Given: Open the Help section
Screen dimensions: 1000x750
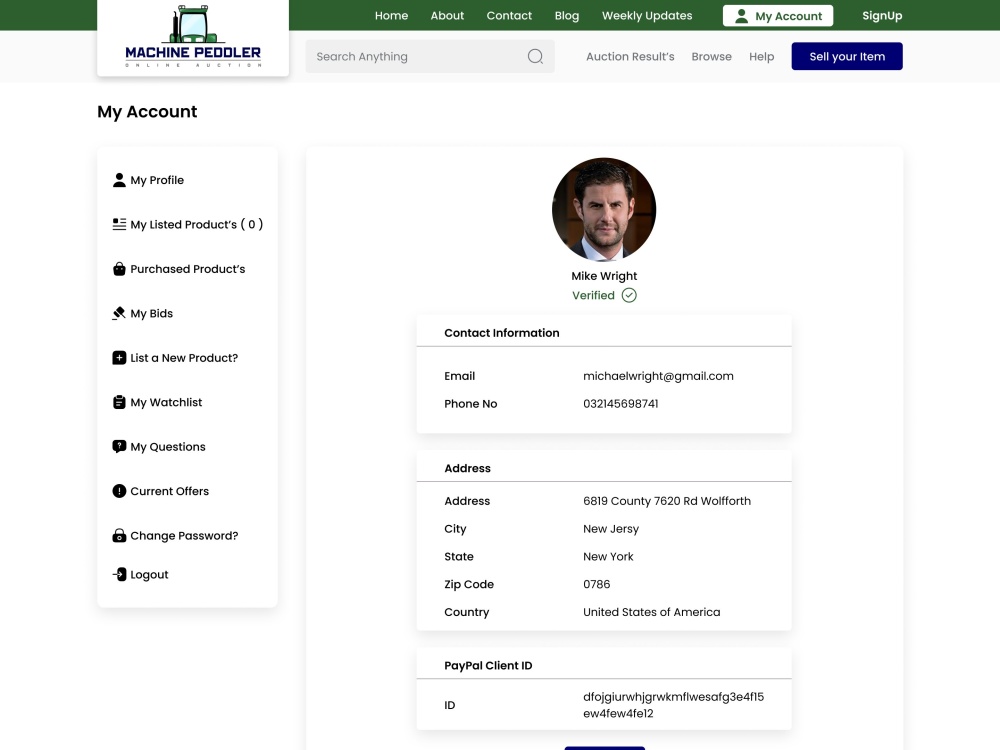Looking at the screenshot, I should 761,57.
